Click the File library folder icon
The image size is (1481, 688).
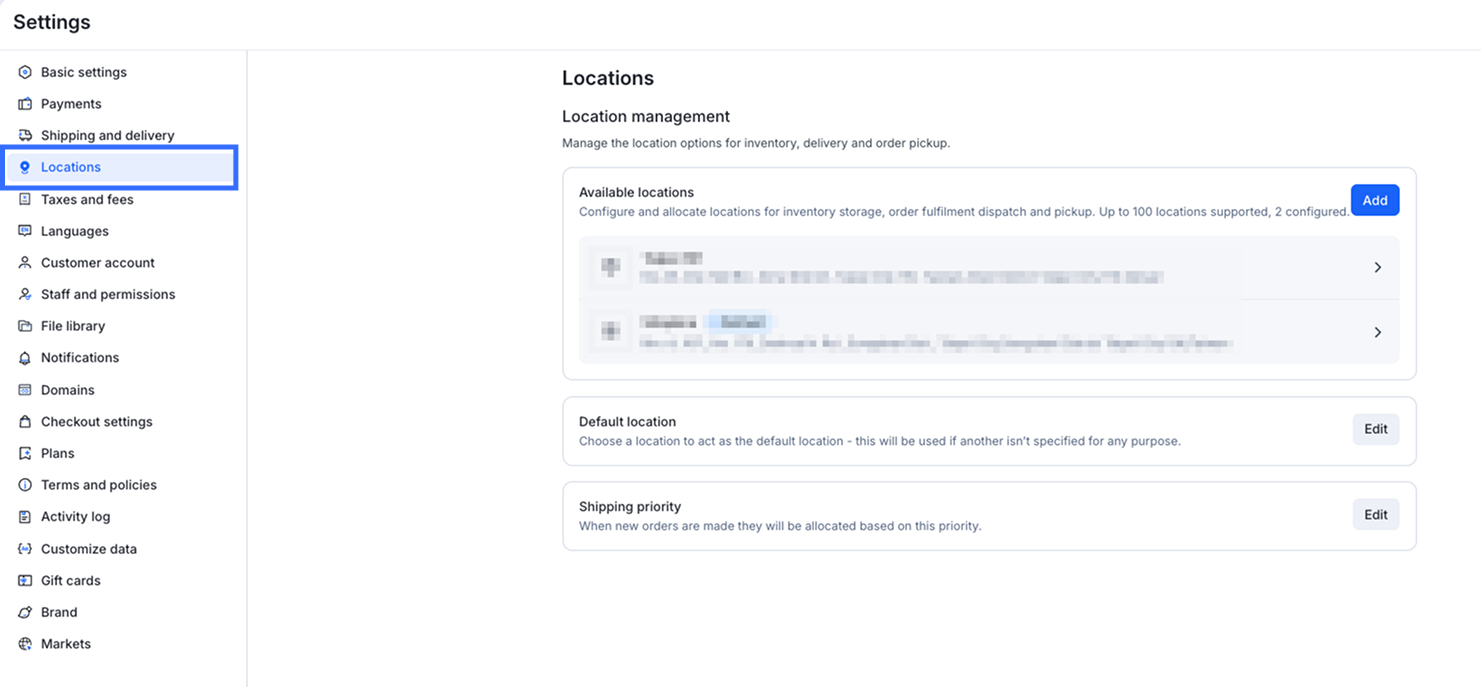(25, 326)
